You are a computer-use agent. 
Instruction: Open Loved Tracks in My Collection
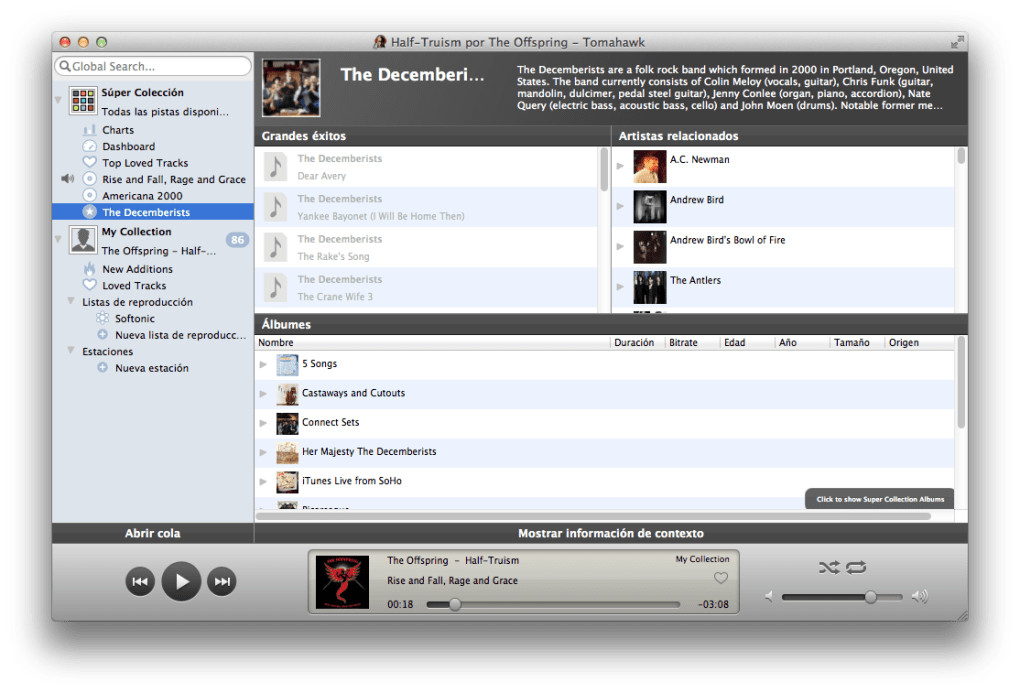[134, 286]
